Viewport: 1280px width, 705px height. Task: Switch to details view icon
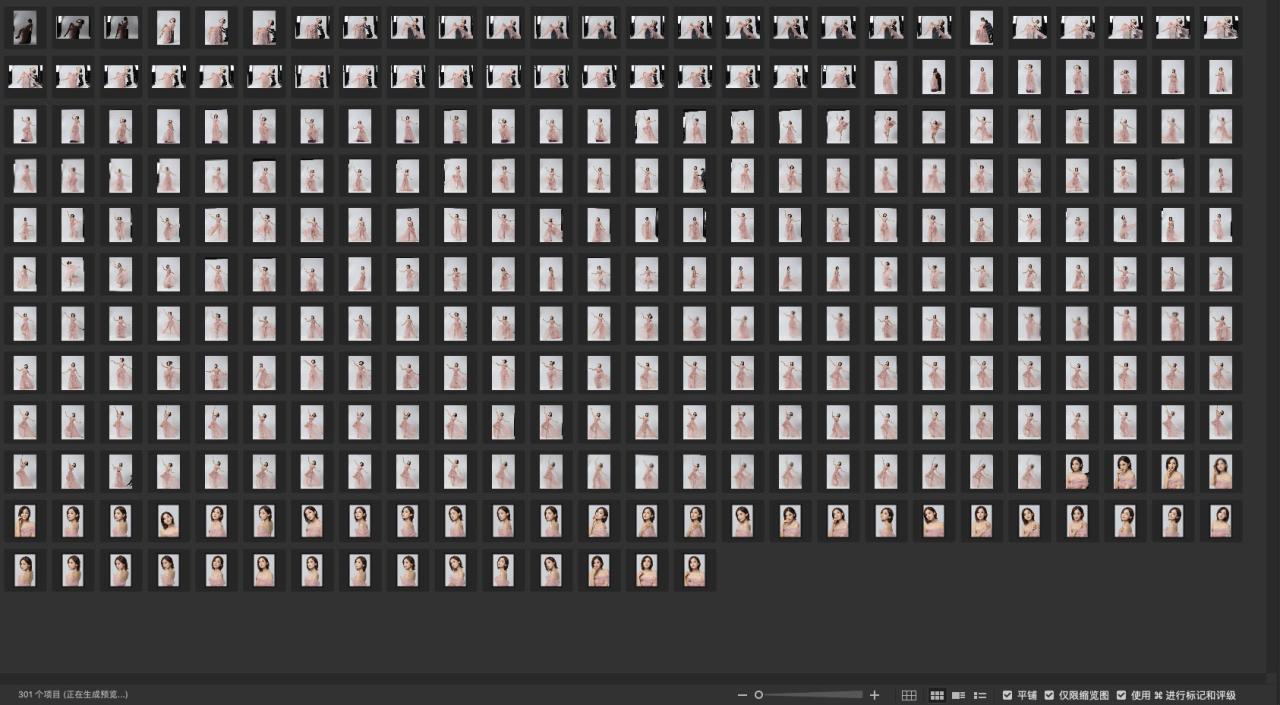(958, 695)
